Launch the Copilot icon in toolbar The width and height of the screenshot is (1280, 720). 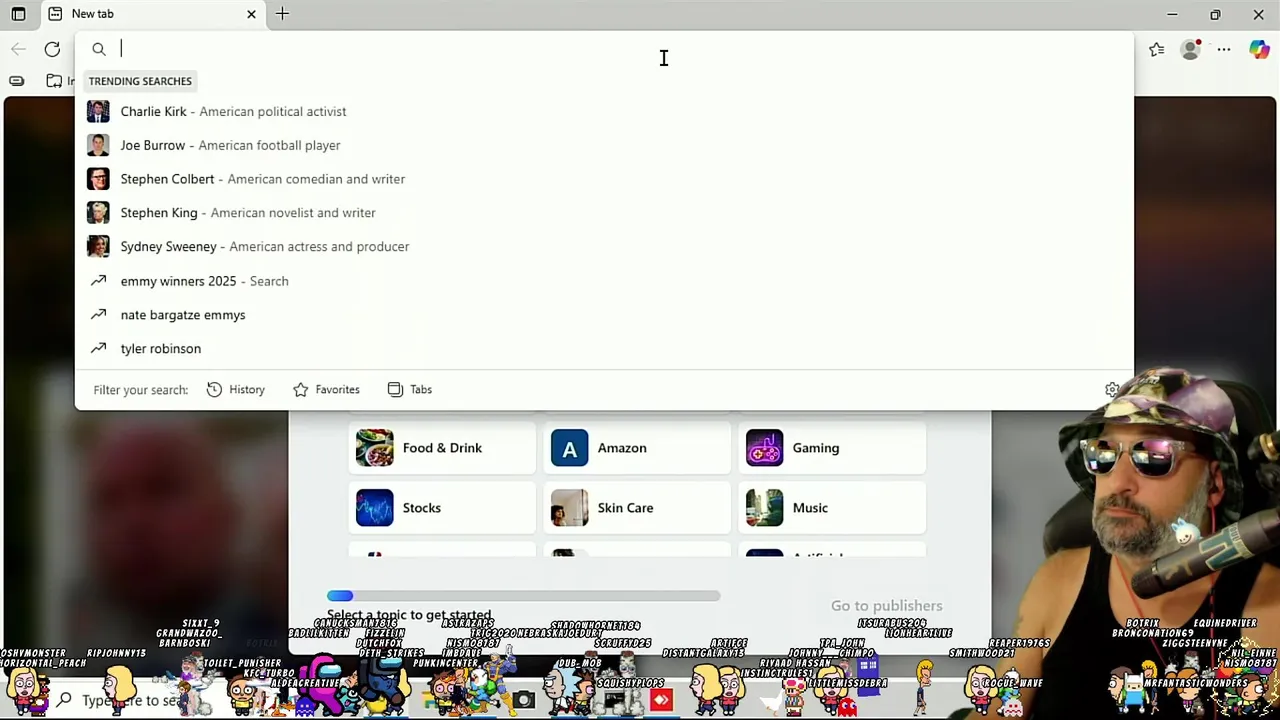point(1259,49)
